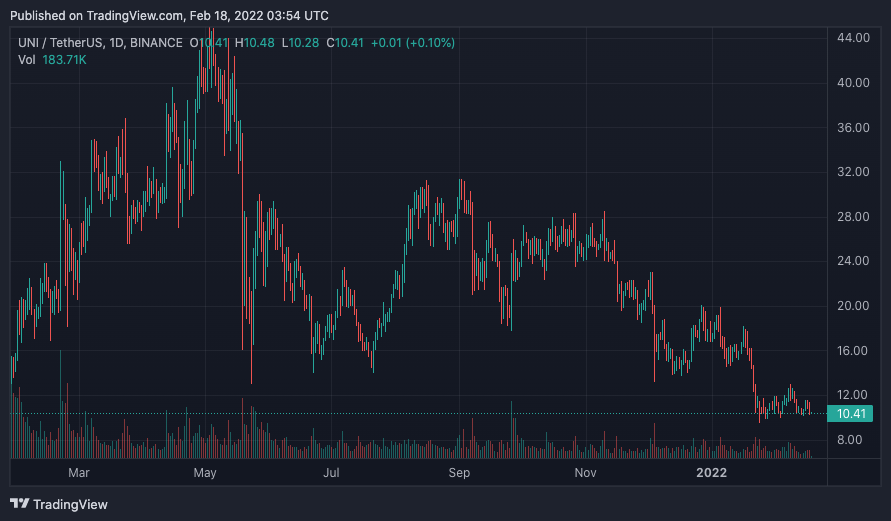Select the Sep label on time axis
891x521 pixels.
tap(459, 473)
